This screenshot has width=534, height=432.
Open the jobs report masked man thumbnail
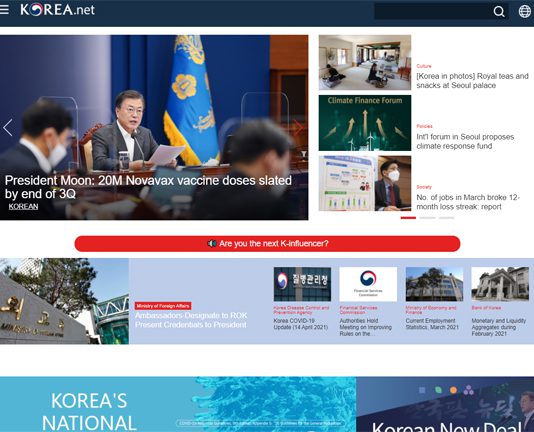click(x=365, y=183)
